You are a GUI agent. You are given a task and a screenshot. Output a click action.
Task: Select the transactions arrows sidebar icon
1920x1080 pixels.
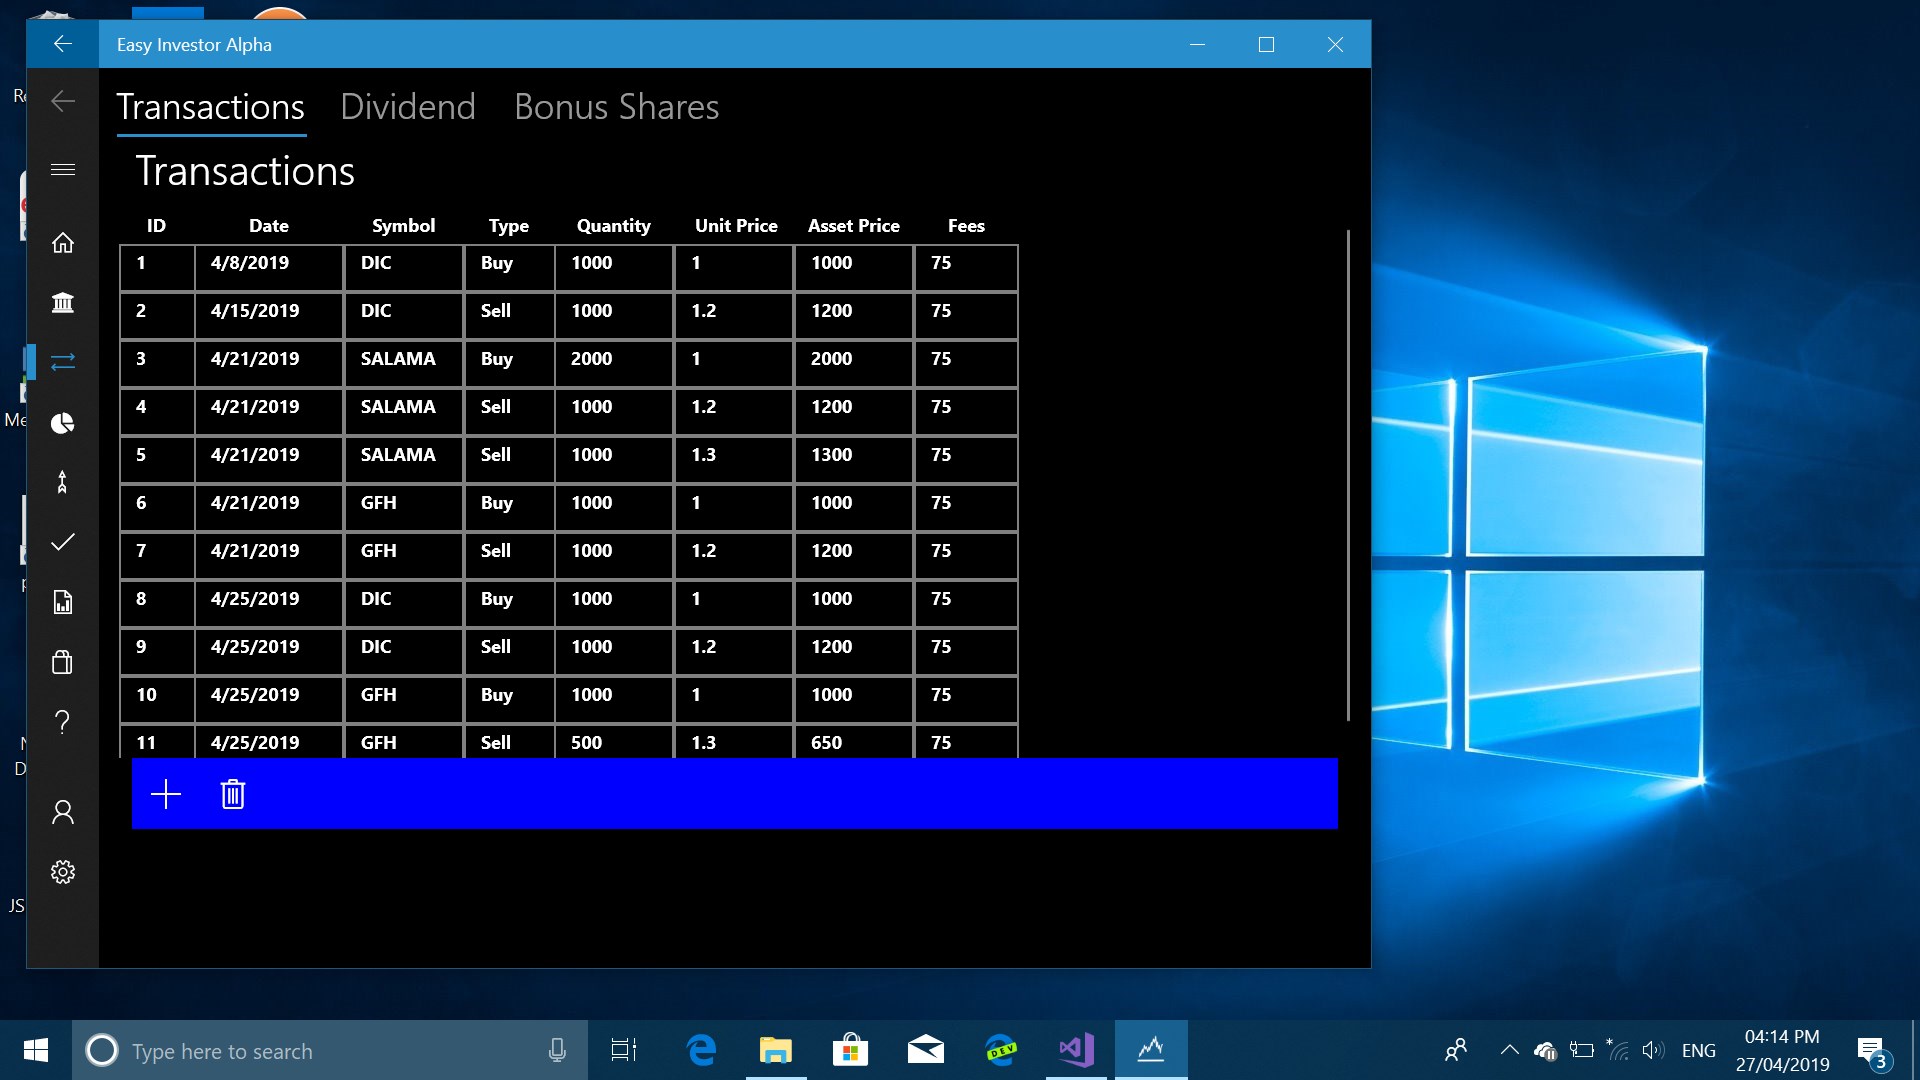tap(63, 362)
